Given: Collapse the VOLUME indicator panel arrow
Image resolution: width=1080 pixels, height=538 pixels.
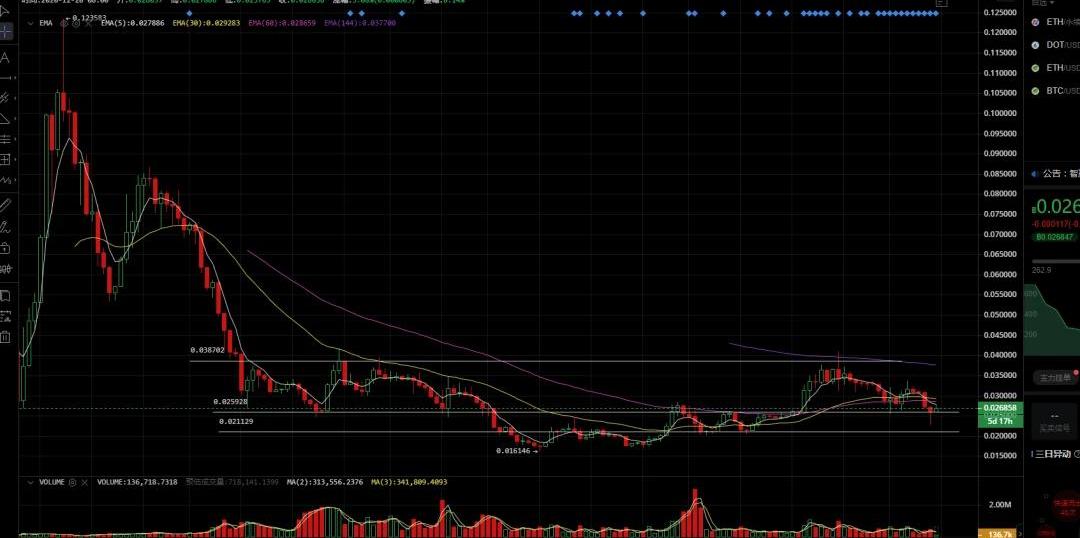Looking at the screenshot, I should click(29, 482).
